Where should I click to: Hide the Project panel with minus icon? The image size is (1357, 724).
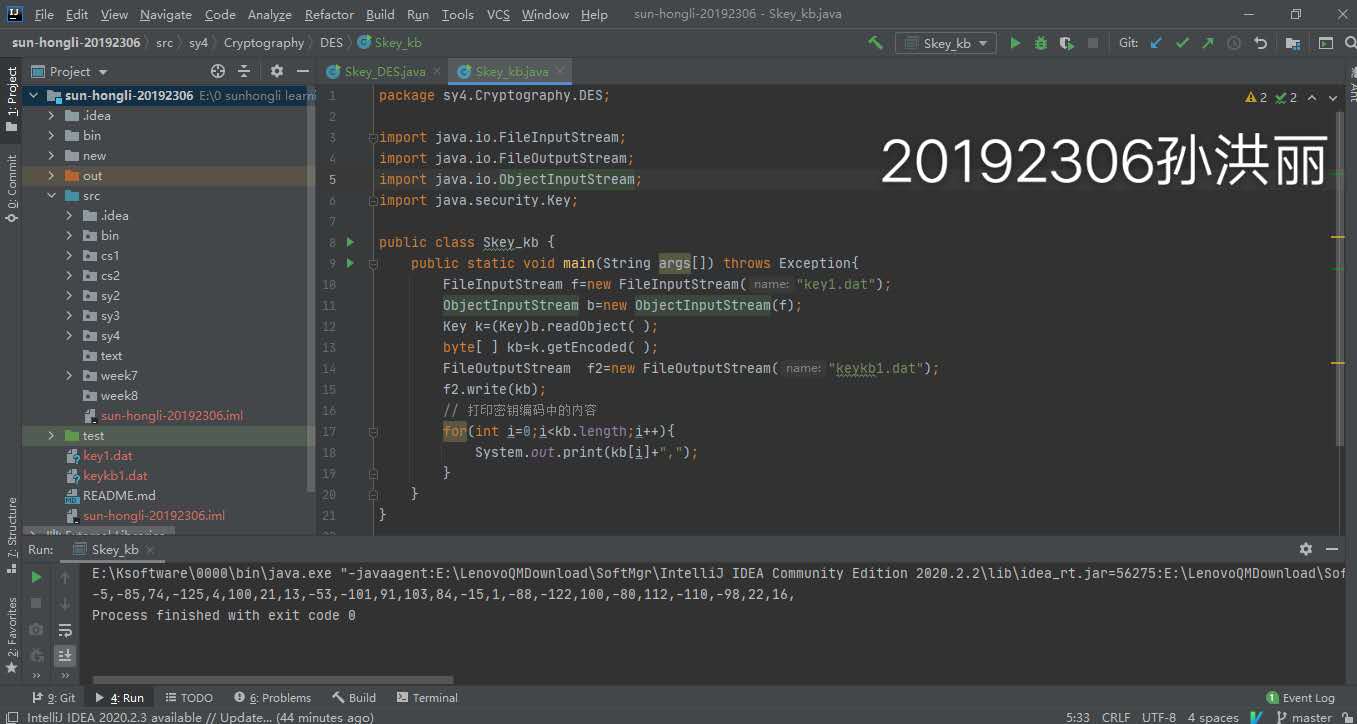(x=301, y=71)
